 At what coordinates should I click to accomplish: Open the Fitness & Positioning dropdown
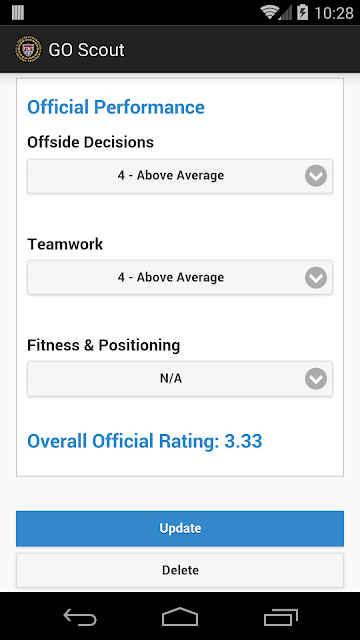180,379
